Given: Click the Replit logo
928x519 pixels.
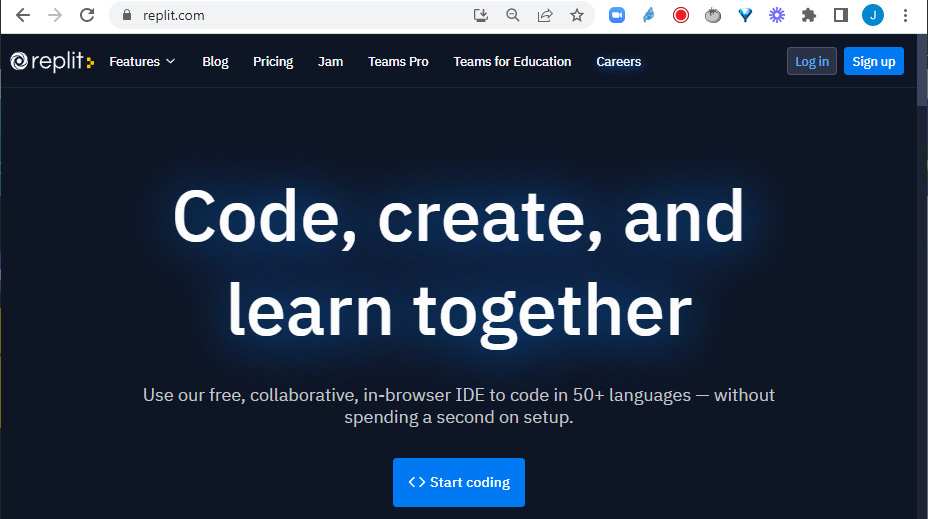Looking at the screenshot, I should 52,61.
